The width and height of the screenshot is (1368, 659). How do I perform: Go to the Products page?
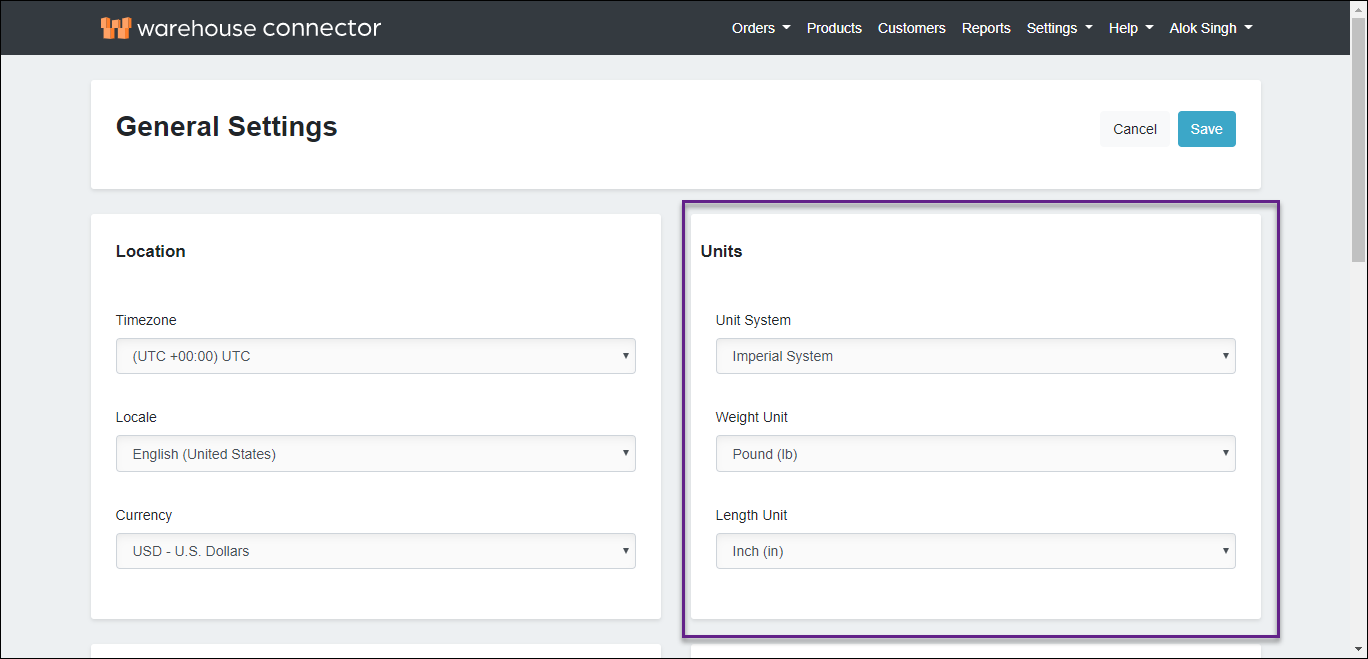834,28
